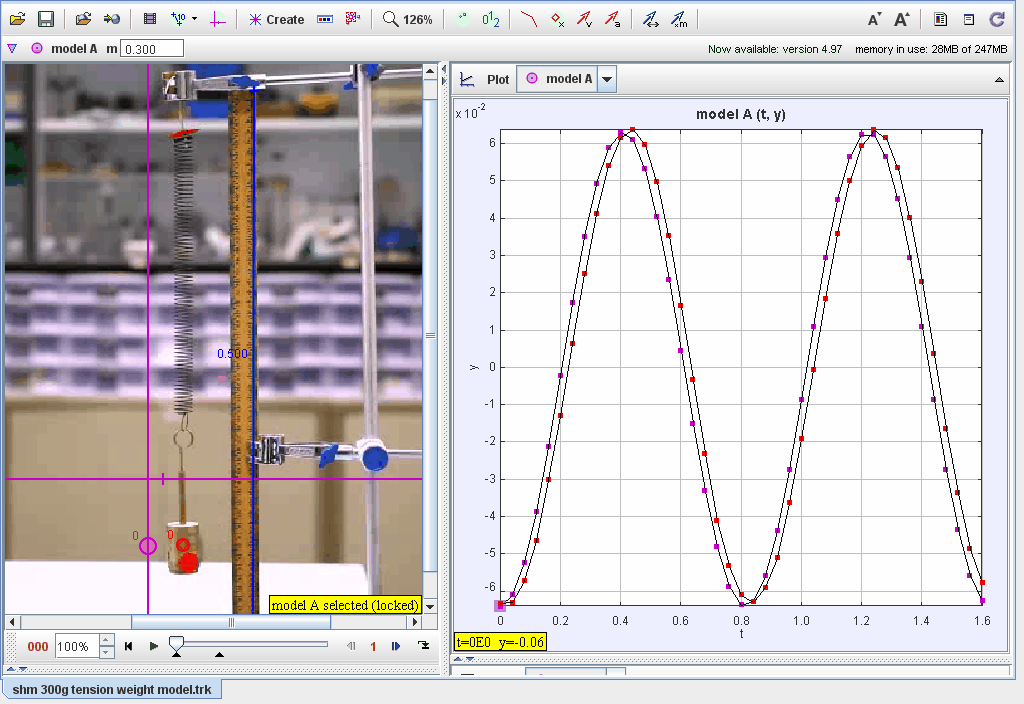The height and width of the screenshot is (704, 1024).
Task: Toggle multiply vectors by mass icon
Action: pos(679,19)
